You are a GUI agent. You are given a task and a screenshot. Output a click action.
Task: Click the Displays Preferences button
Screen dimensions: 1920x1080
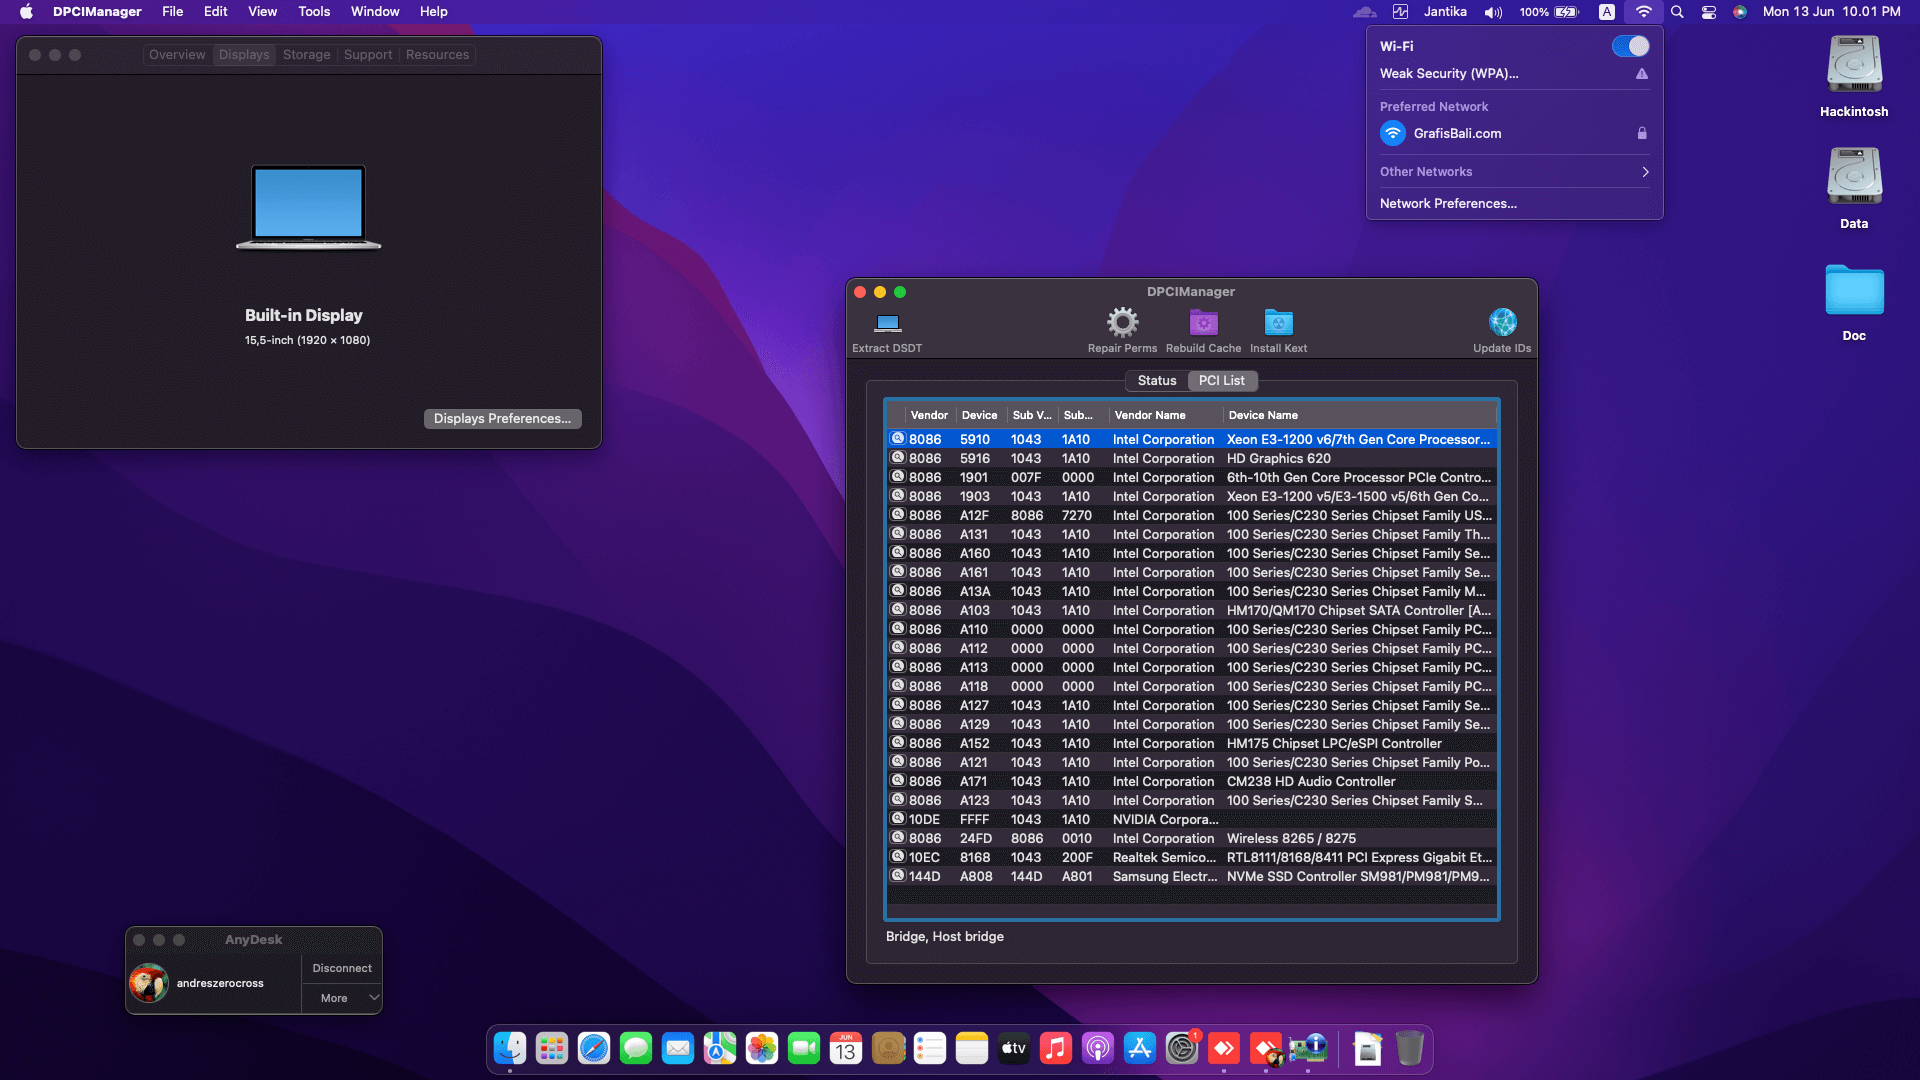pyautogui.click(x=502, y=419)
